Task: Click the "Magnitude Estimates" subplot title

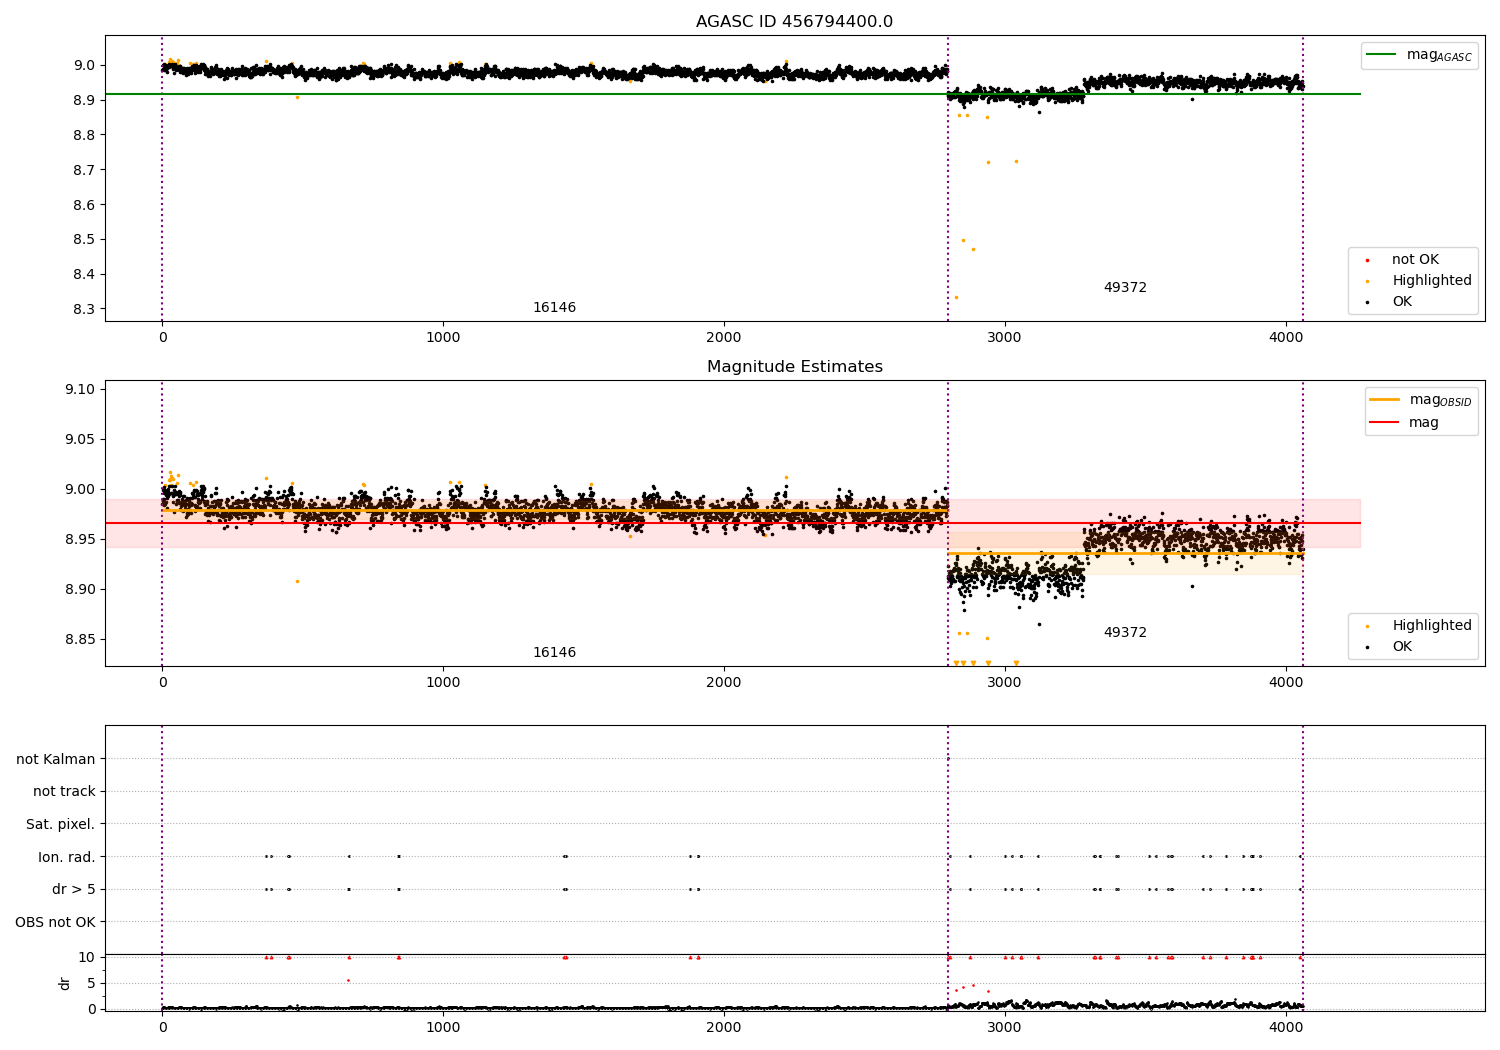Action: (795, 367)
